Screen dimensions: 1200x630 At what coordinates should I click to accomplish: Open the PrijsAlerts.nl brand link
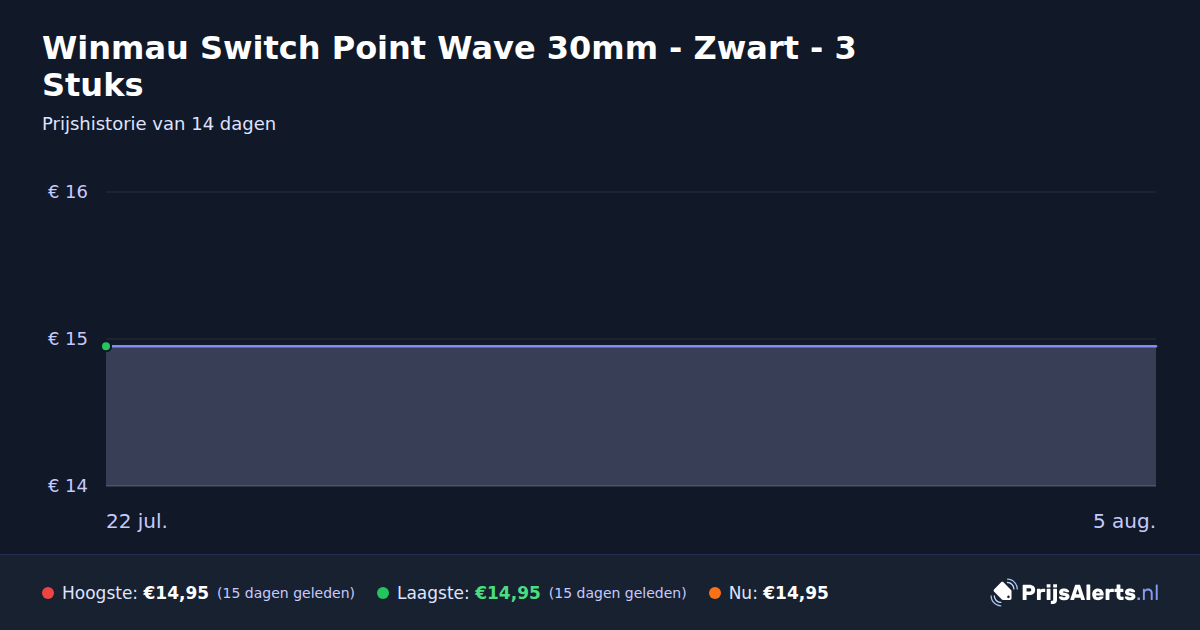click(1075, 593)
